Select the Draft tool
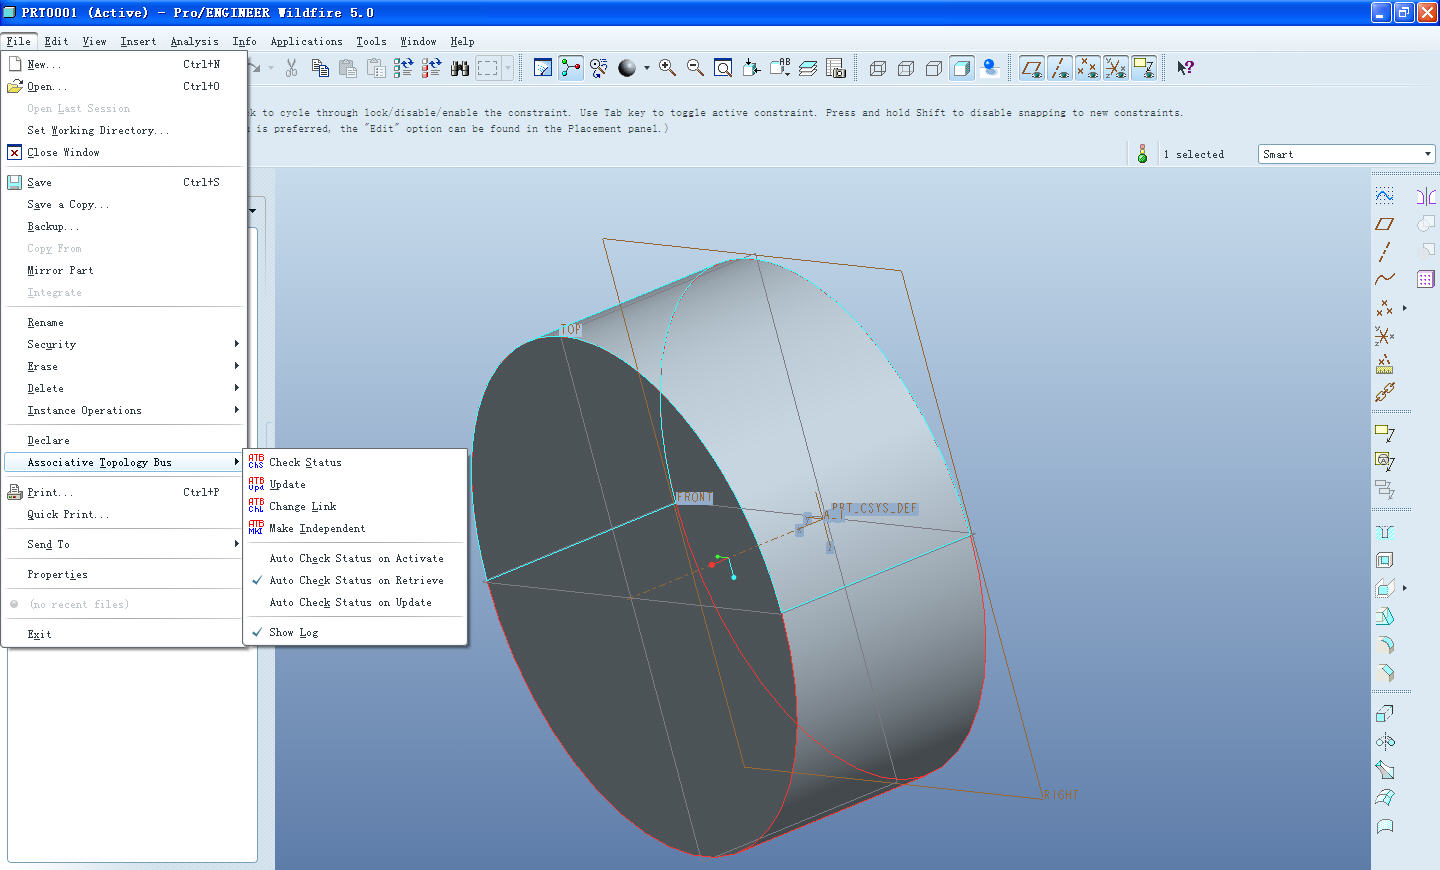 point(1385,616)
